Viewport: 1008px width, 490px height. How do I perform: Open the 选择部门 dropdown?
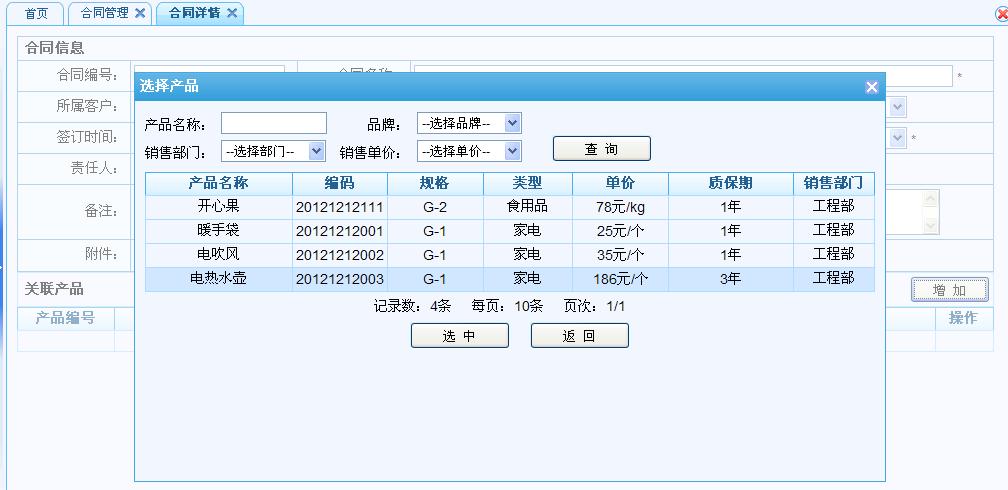pyautogui.click(x=273, y=151)
